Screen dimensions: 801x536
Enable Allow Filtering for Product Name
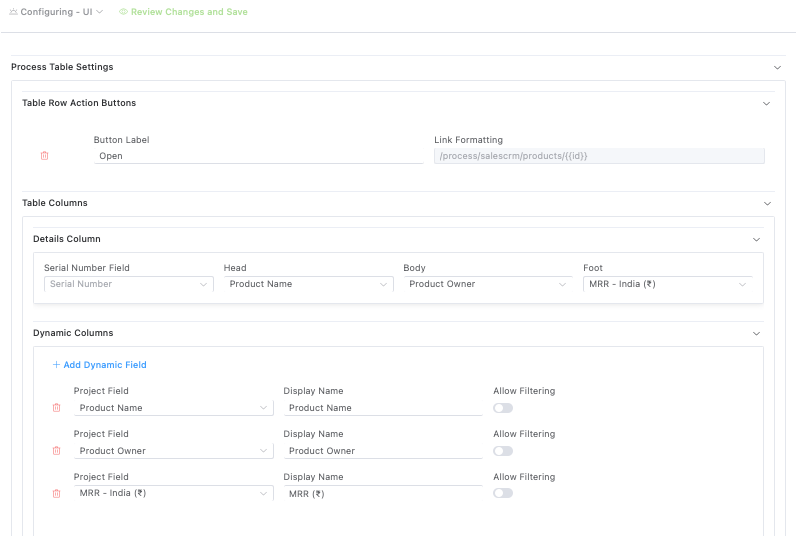click(503, 408)
